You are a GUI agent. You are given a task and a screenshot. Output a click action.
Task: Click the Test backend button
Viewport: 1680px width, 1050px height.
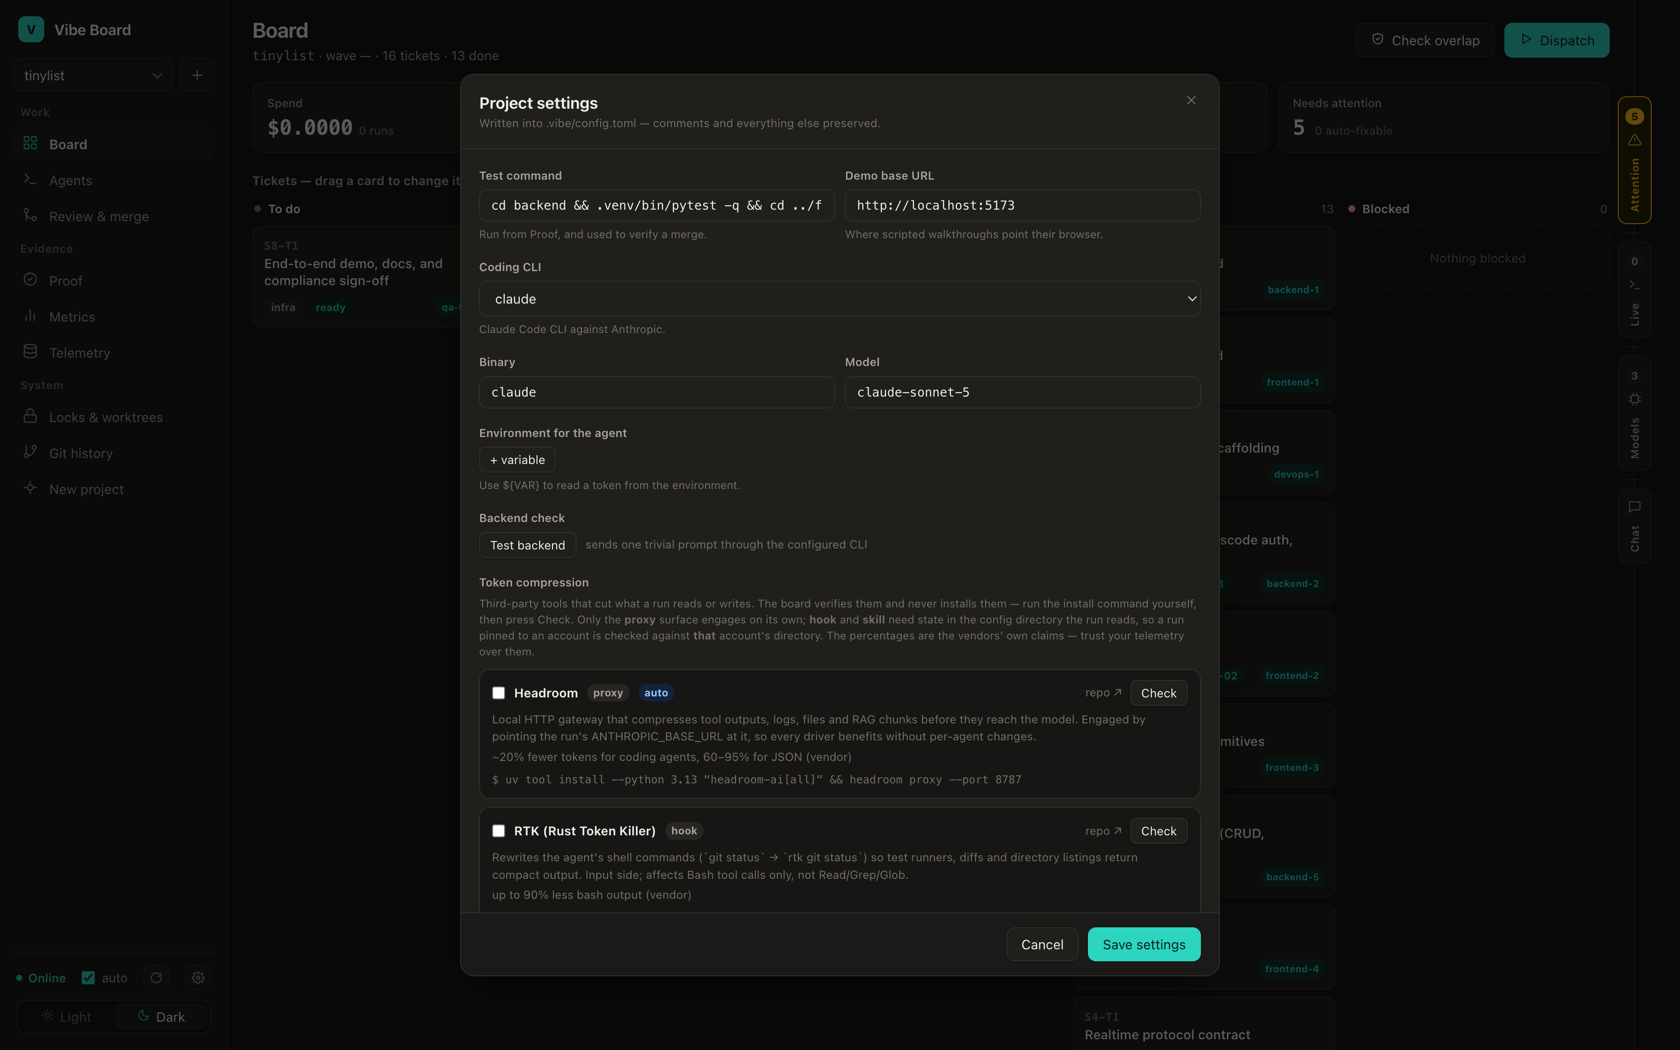click(x=527, y=545)
